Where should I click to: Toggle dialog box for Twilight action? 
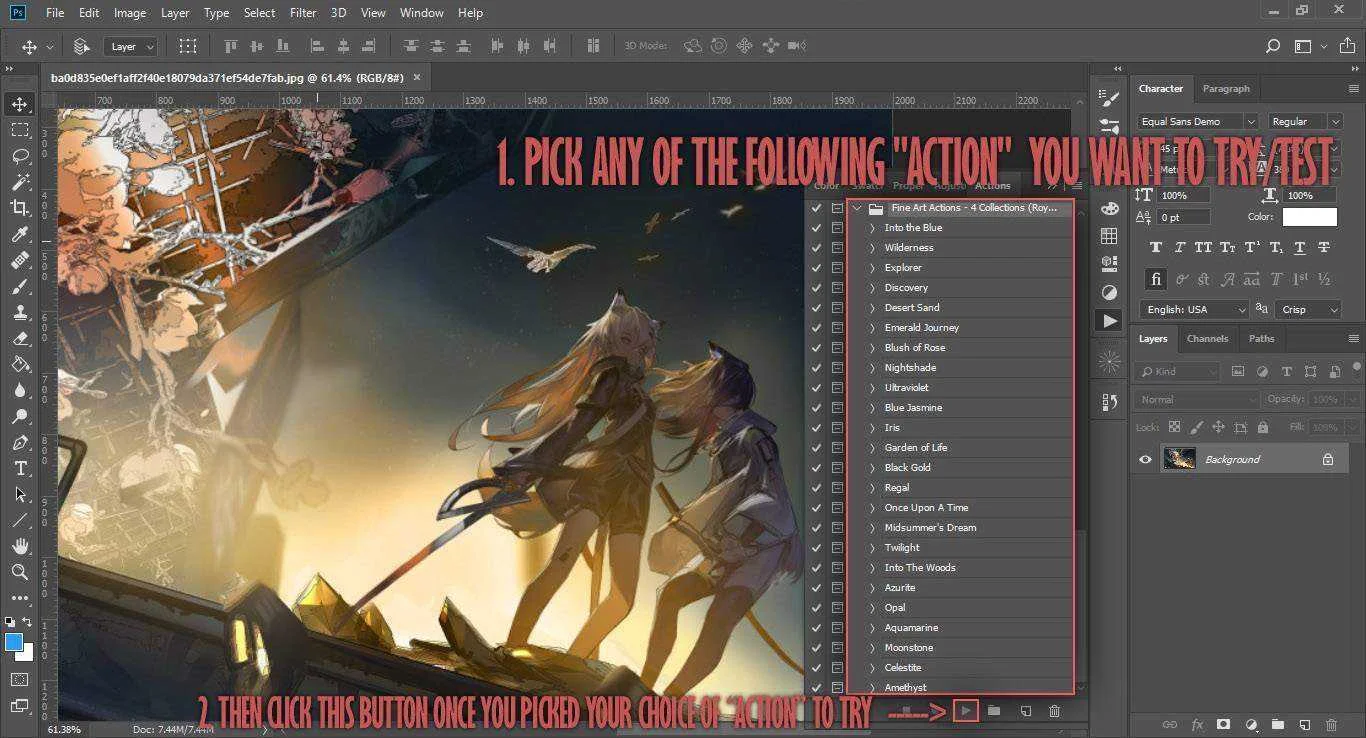(837, 548)
